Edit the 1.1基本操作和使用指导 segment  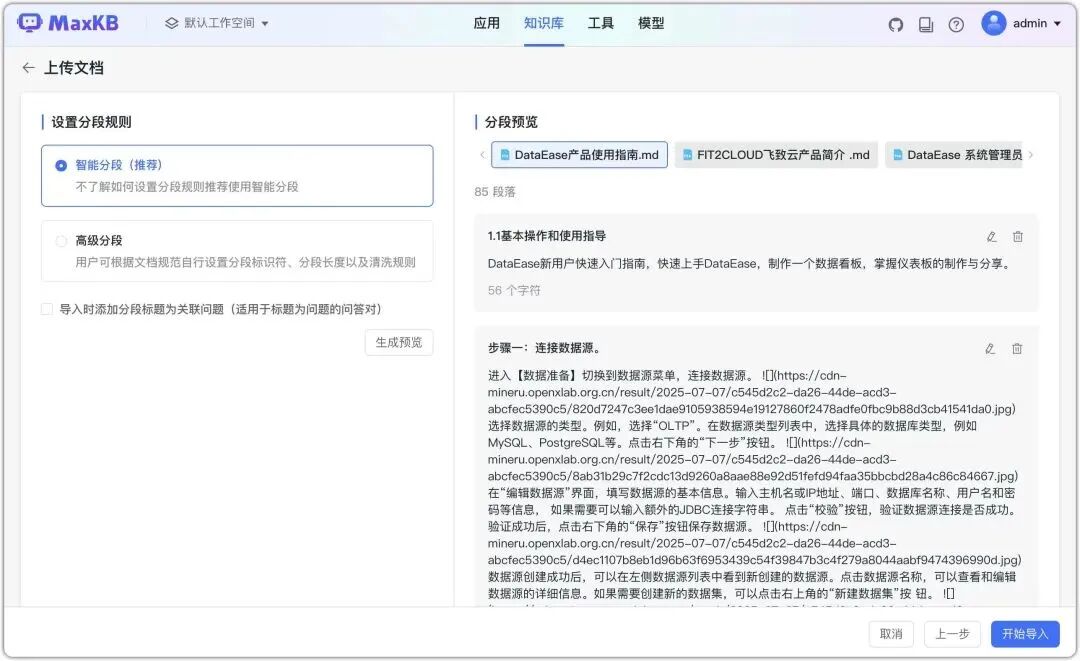tap(991, 237)
